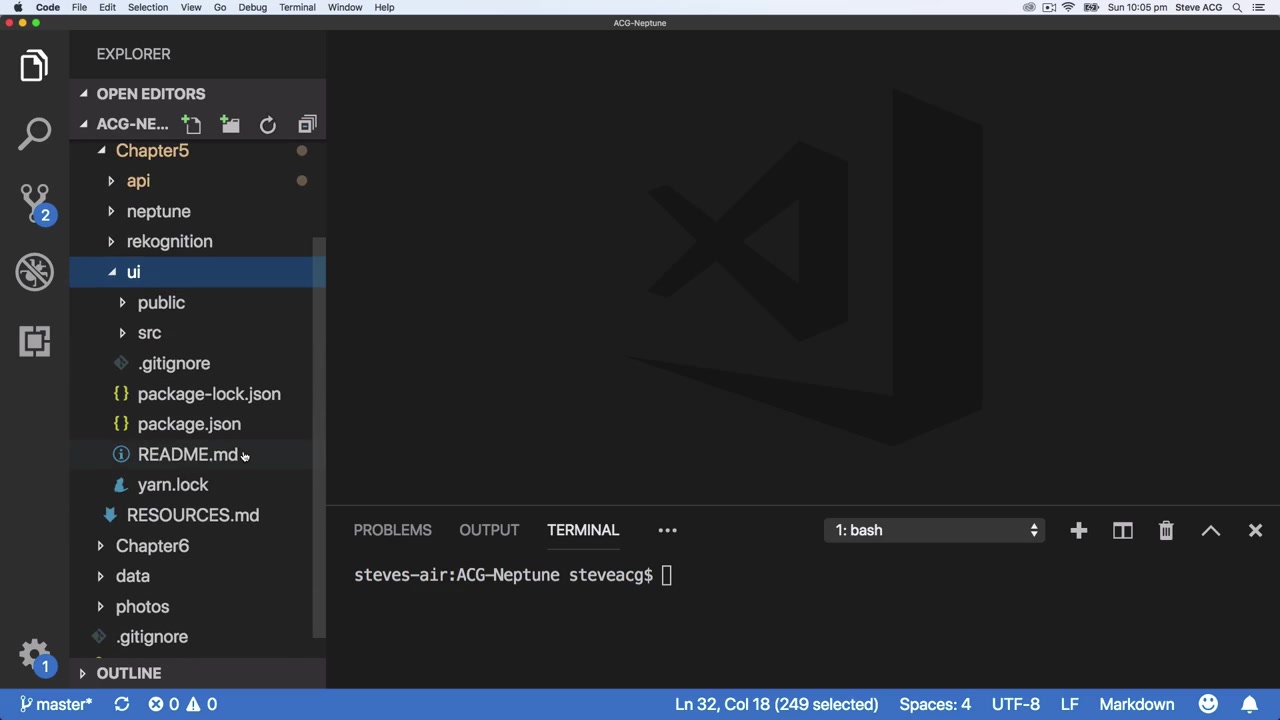
Task: Change indentation via Spaces: 4
Action: (x=935, y=704)
